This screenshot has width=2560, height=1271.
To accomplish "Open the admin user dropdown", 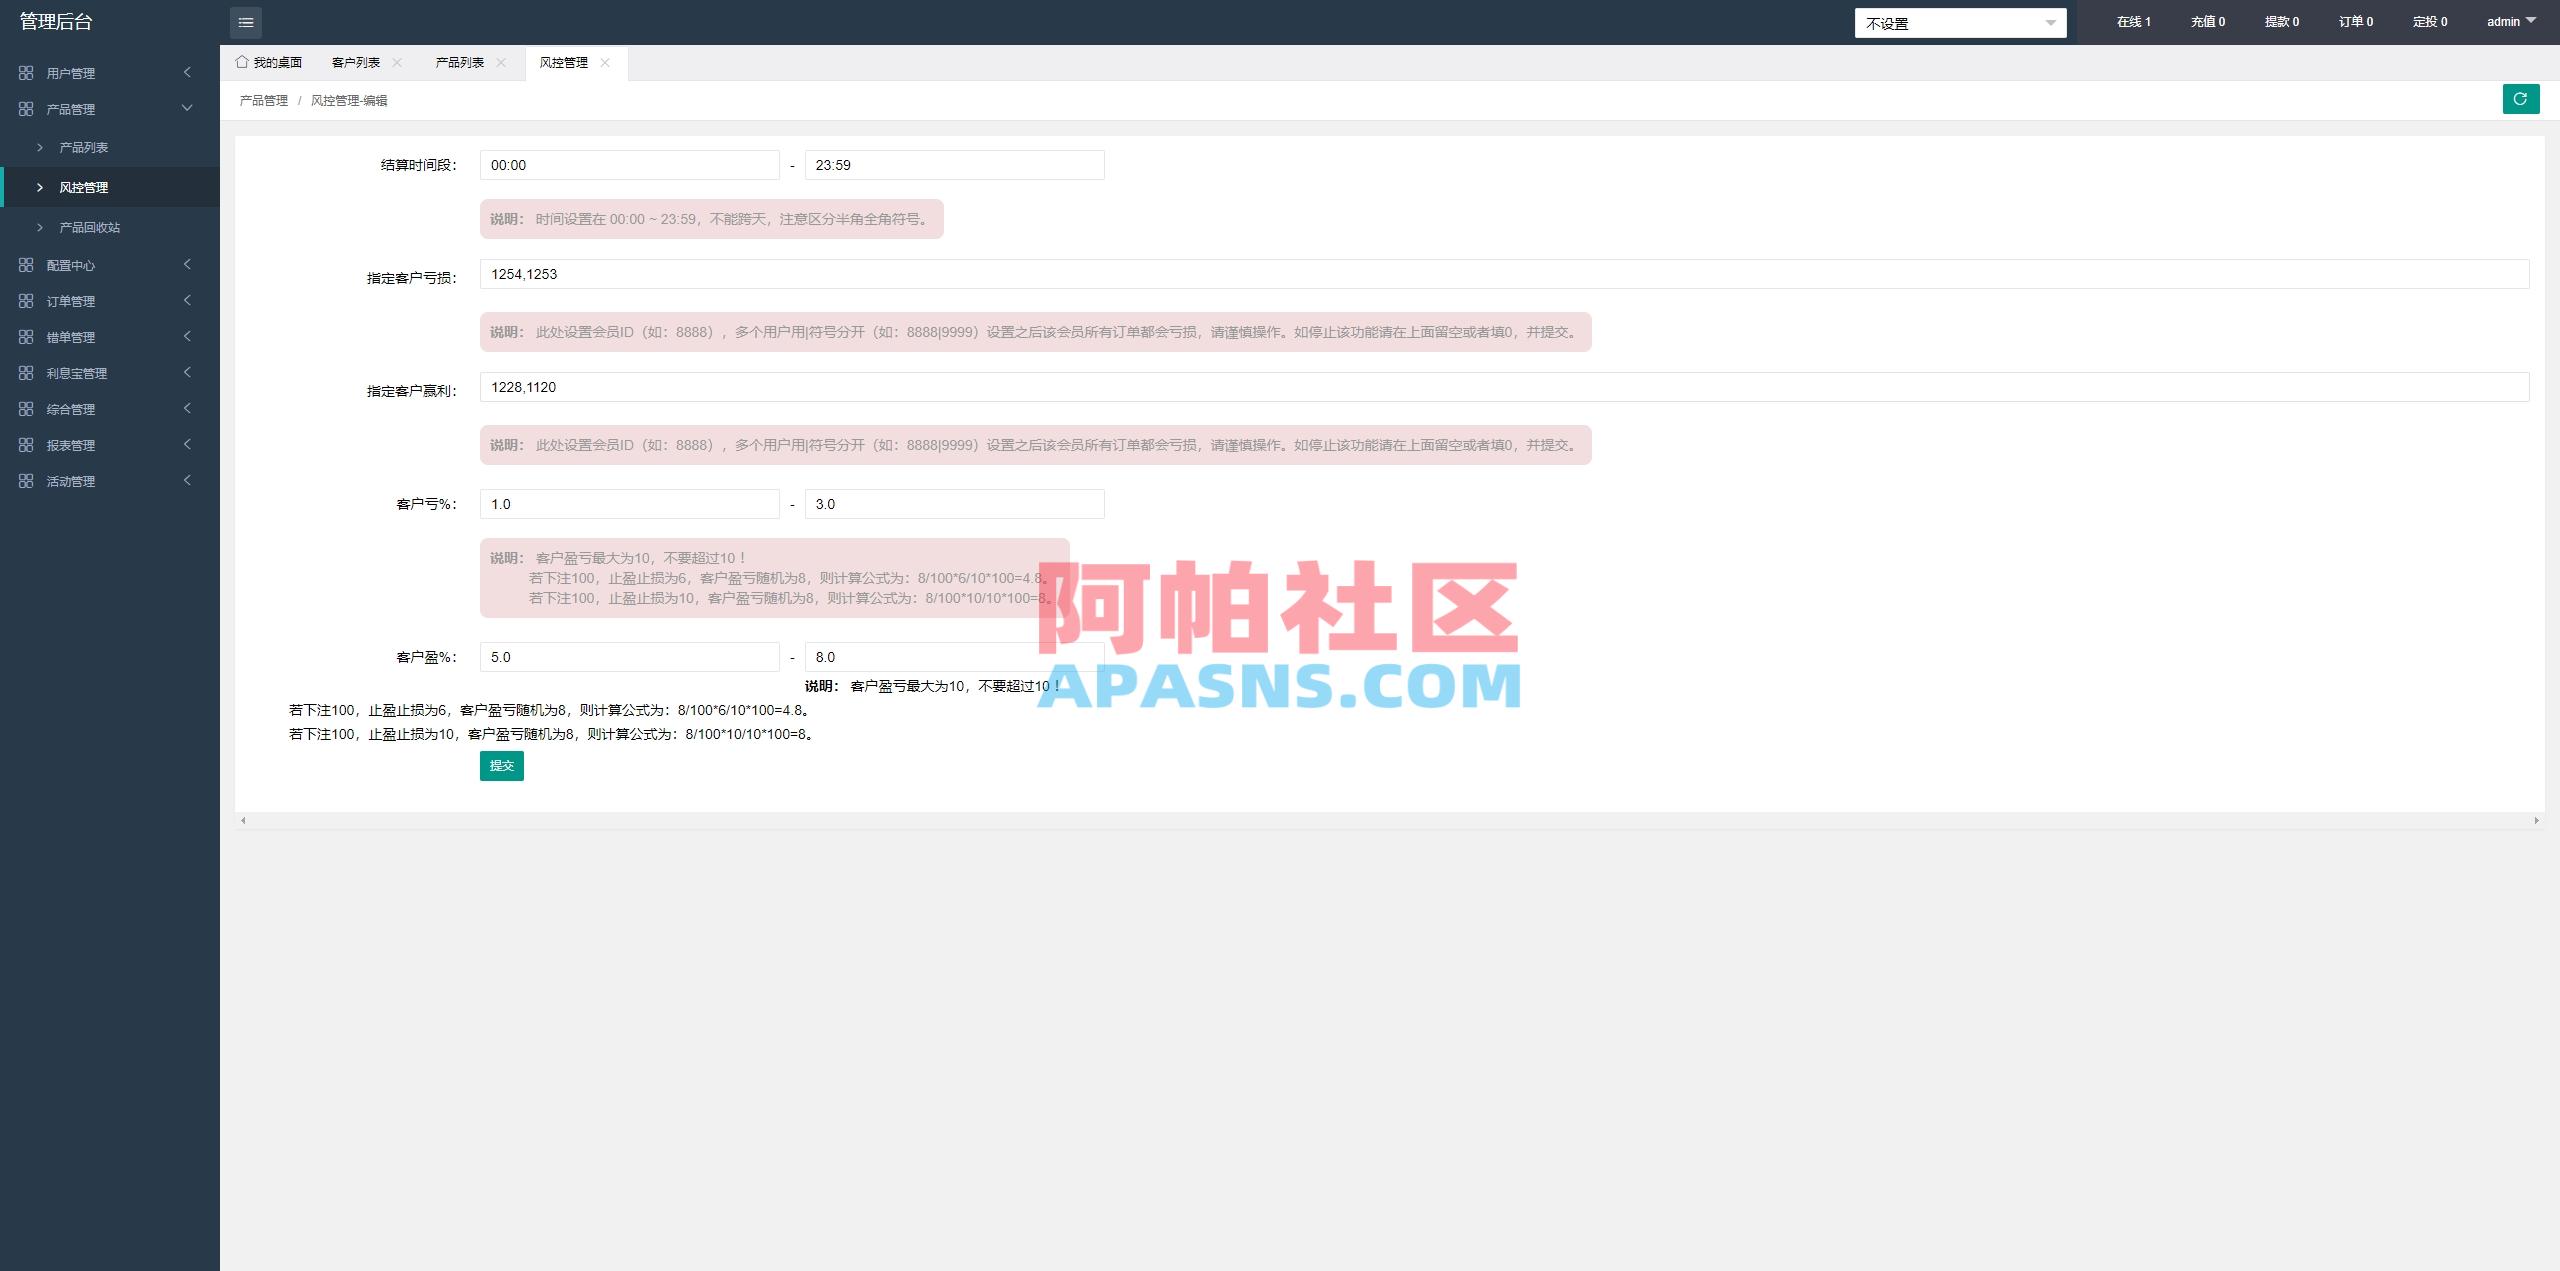I will coord(2511,21).
